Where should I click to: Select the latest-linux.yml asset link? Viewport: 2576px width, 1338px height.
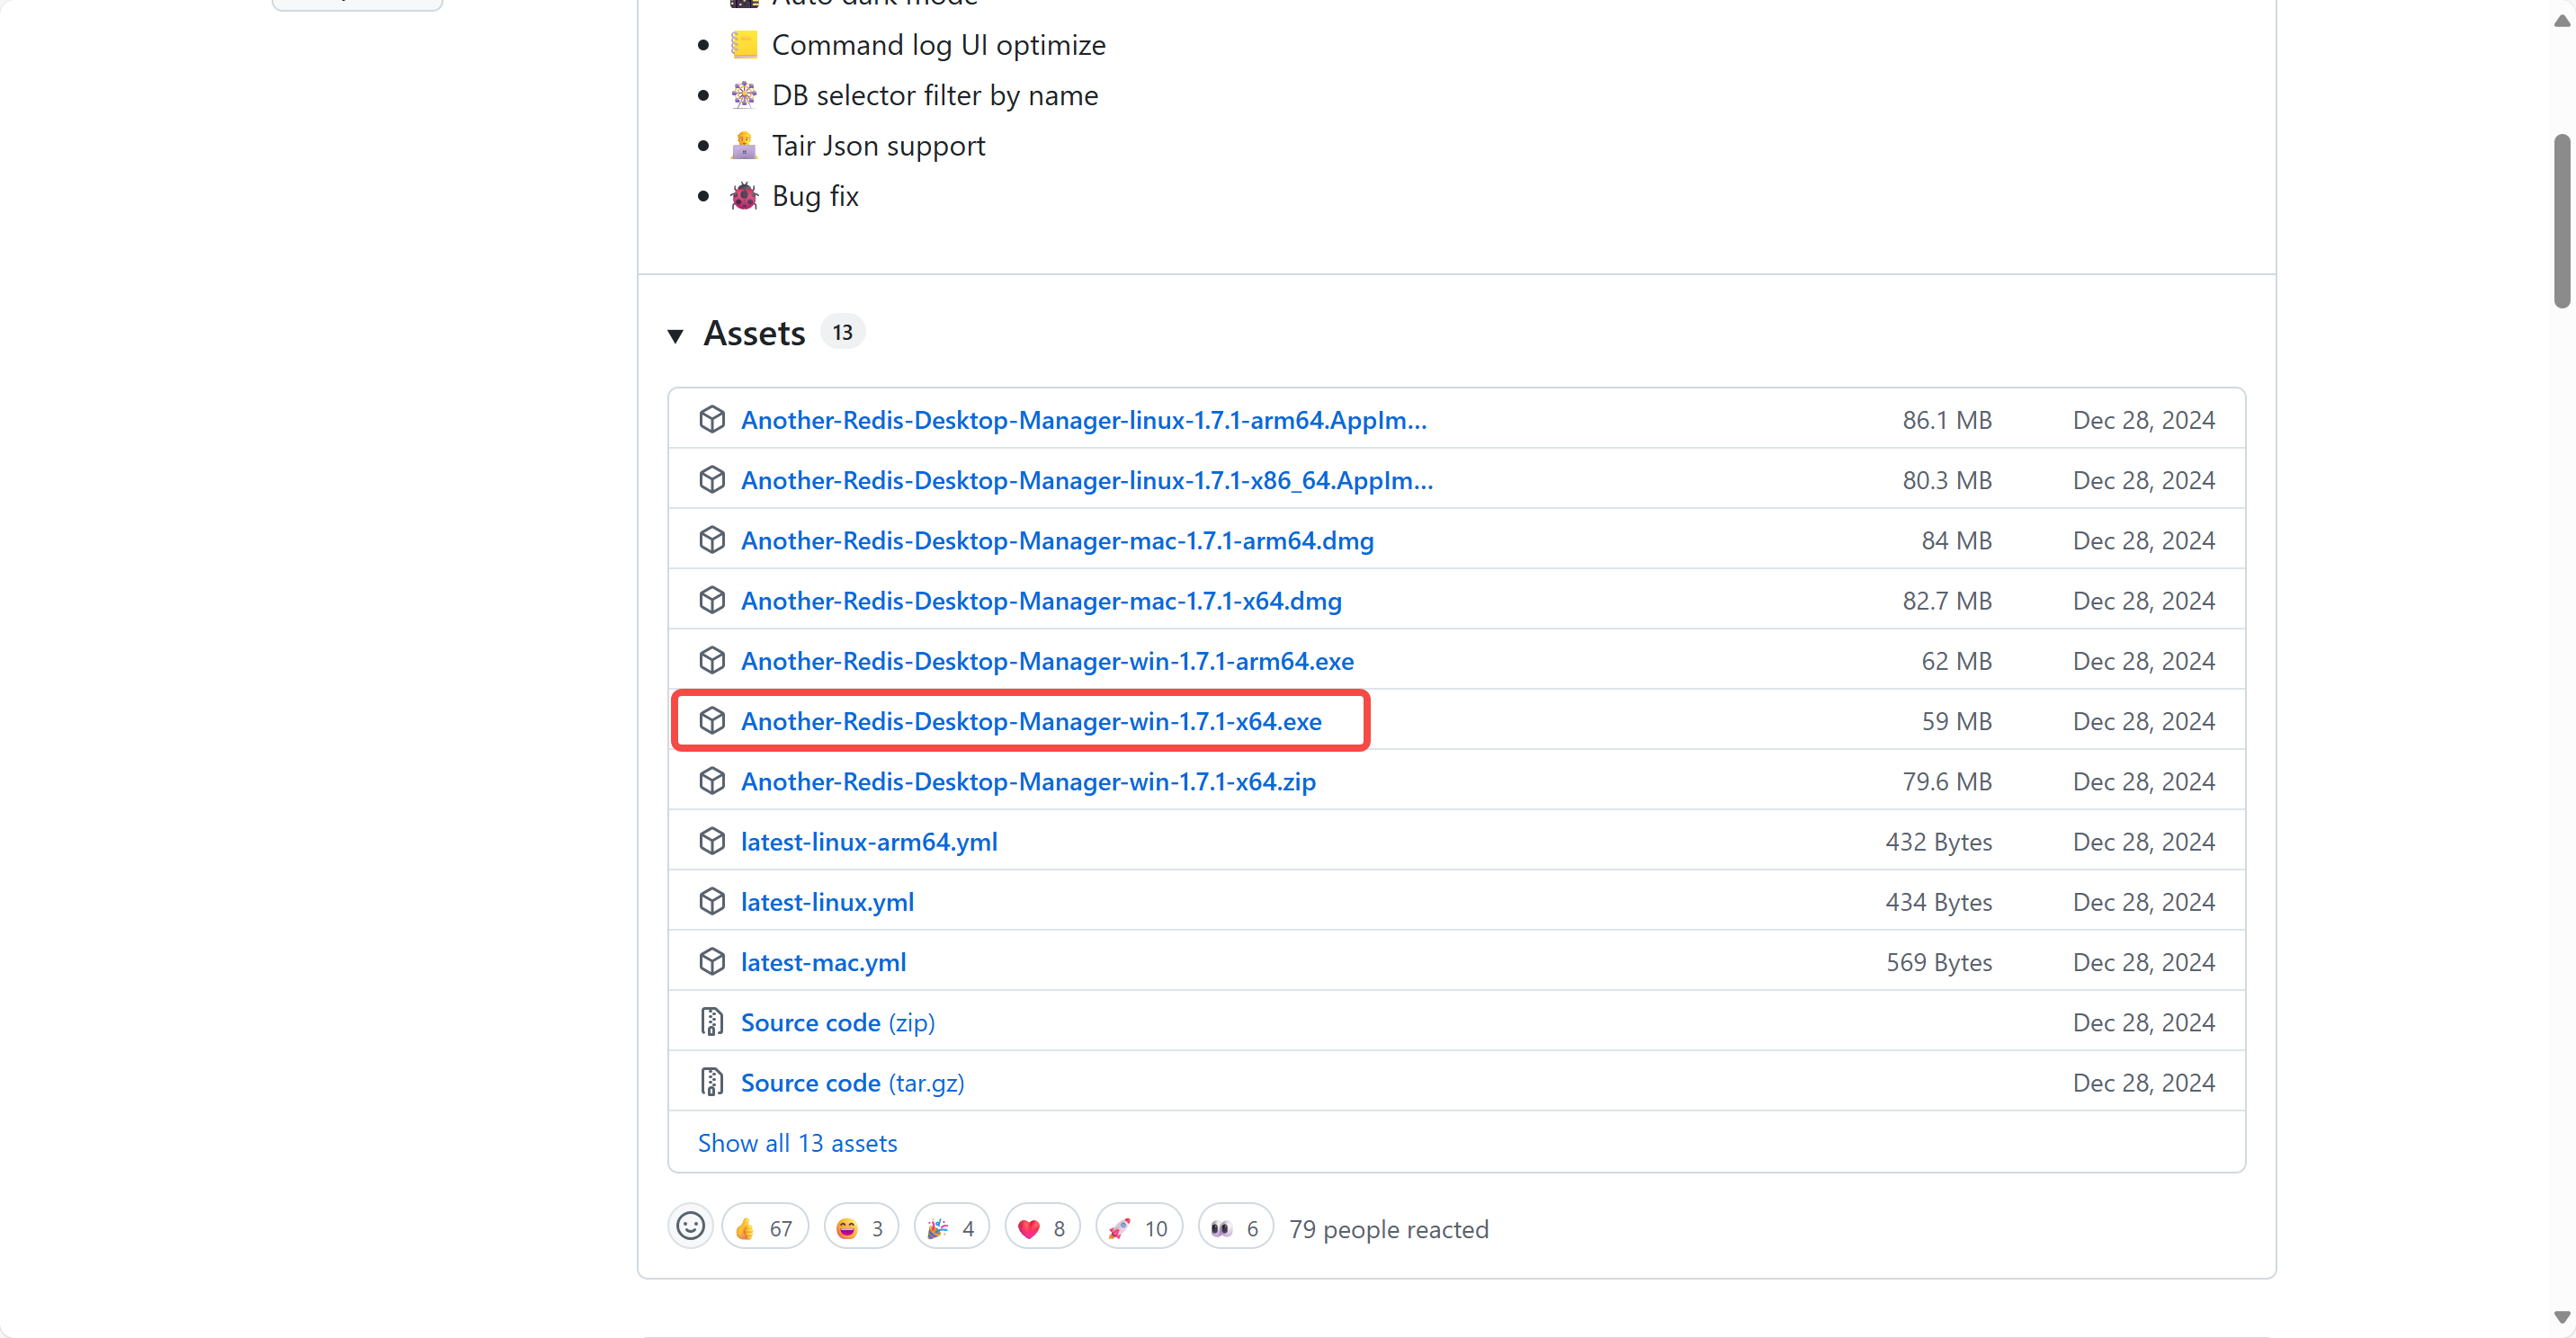(x=826, y=901)
